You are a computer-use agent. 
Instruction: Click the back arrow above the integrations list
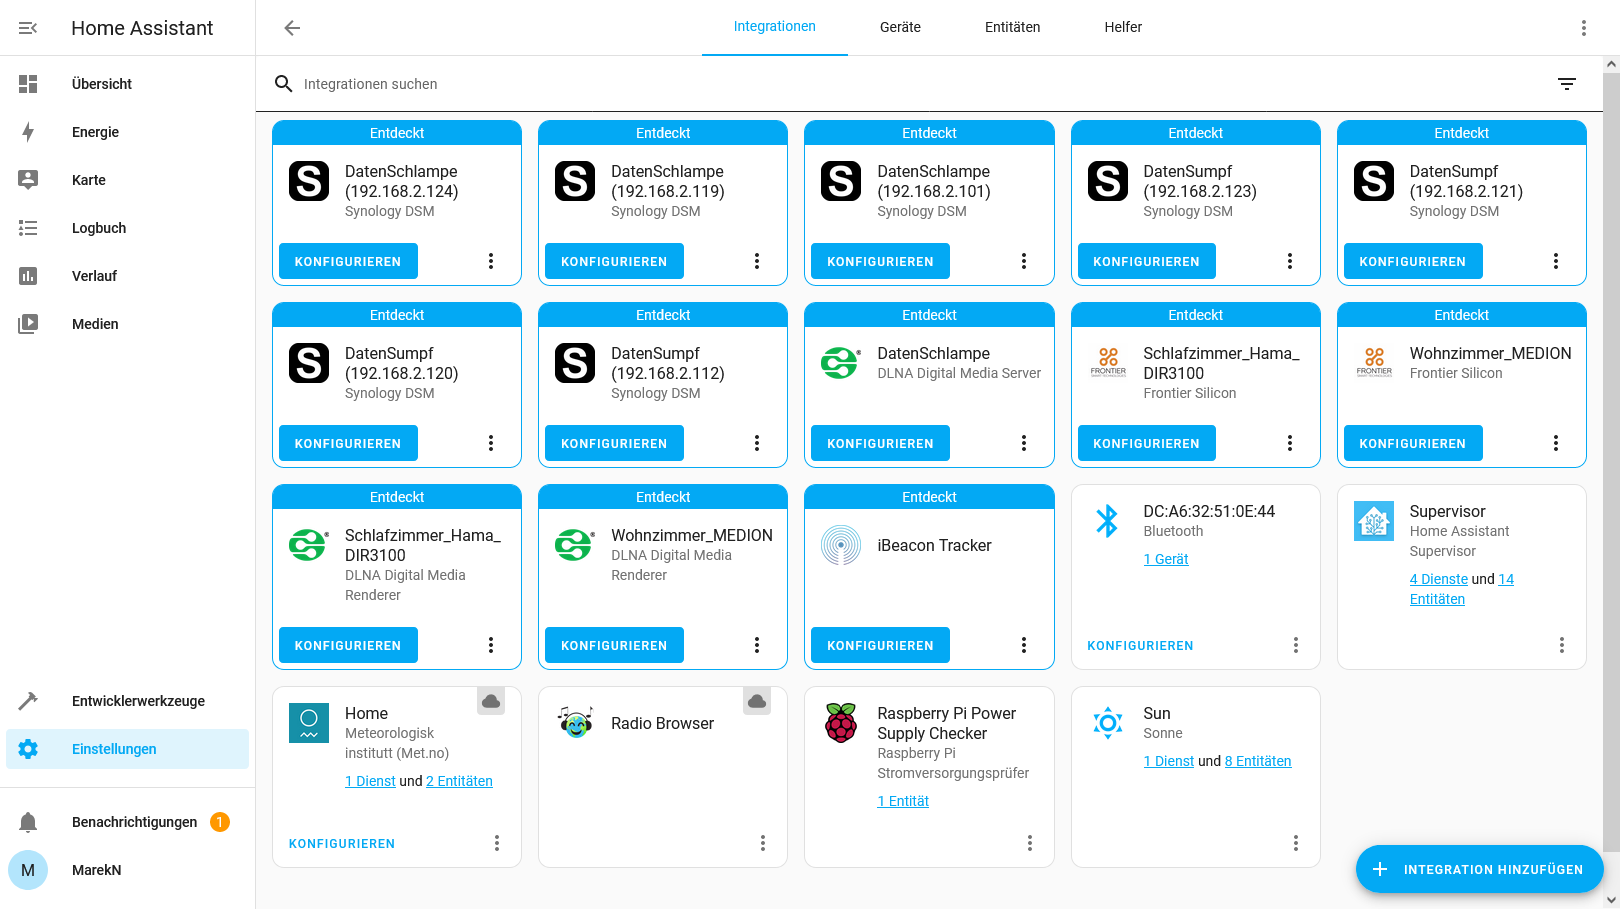click(291, 28)
